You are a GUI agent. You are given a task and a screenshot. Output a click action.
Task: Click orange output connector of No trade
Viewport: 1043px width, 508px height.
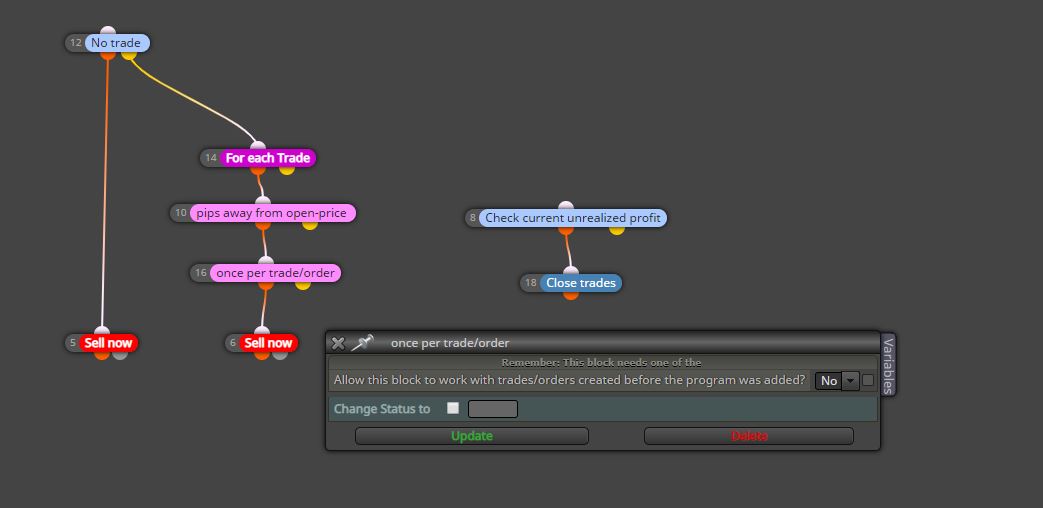click(108, 55)
